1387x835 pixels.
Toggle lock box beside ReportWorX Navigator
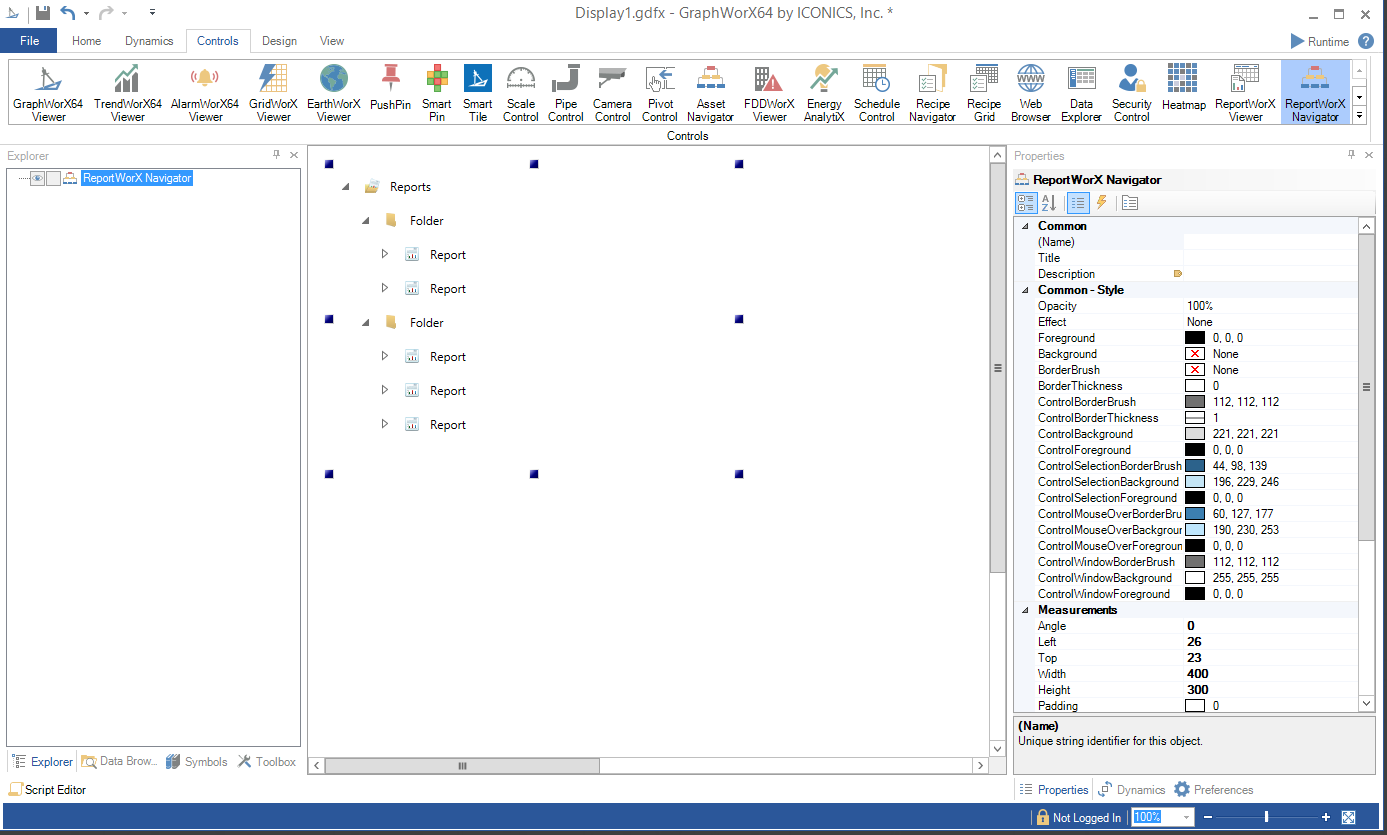(x=53, y=179)
